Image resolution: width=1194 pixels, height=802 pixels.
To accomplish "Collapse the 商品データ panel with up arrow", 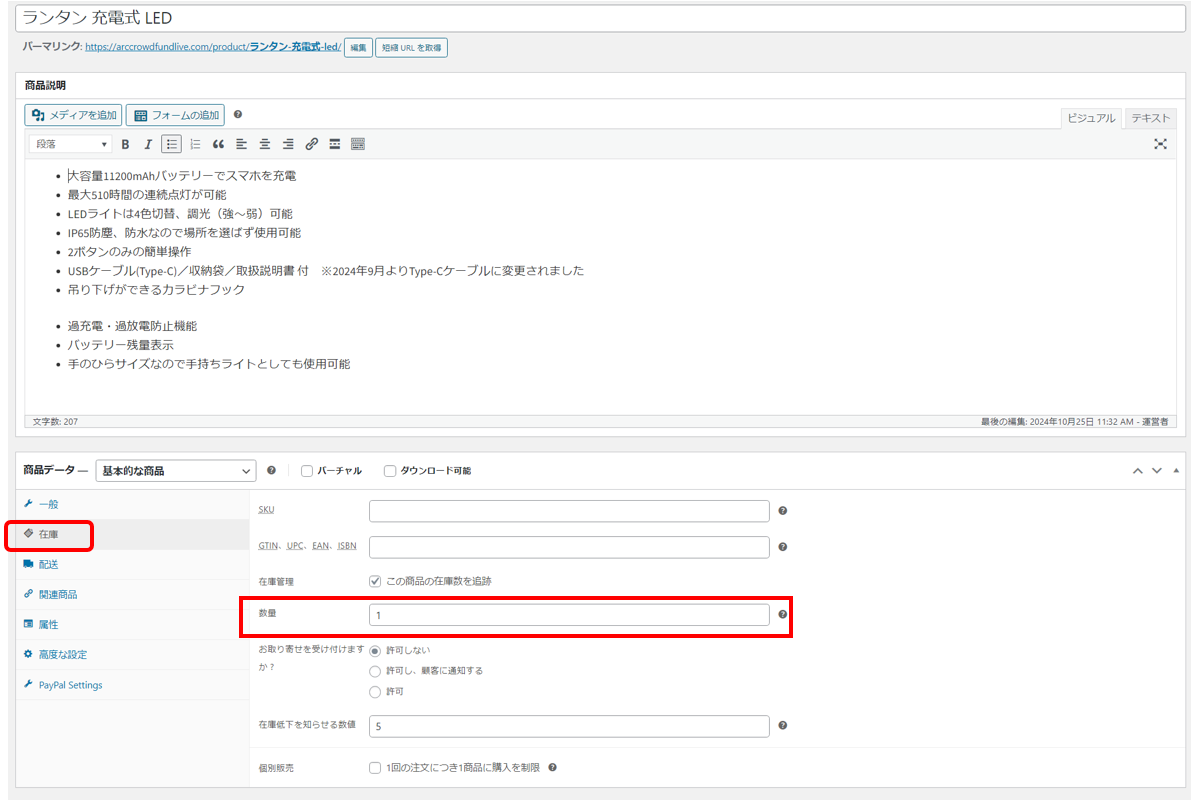I will coord(1137,471).
